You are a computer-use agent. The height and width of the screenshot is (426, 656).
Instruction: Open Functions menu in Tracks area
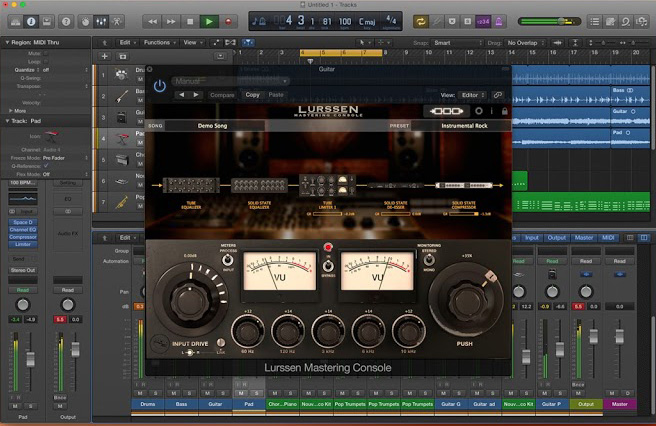[159, 43]
